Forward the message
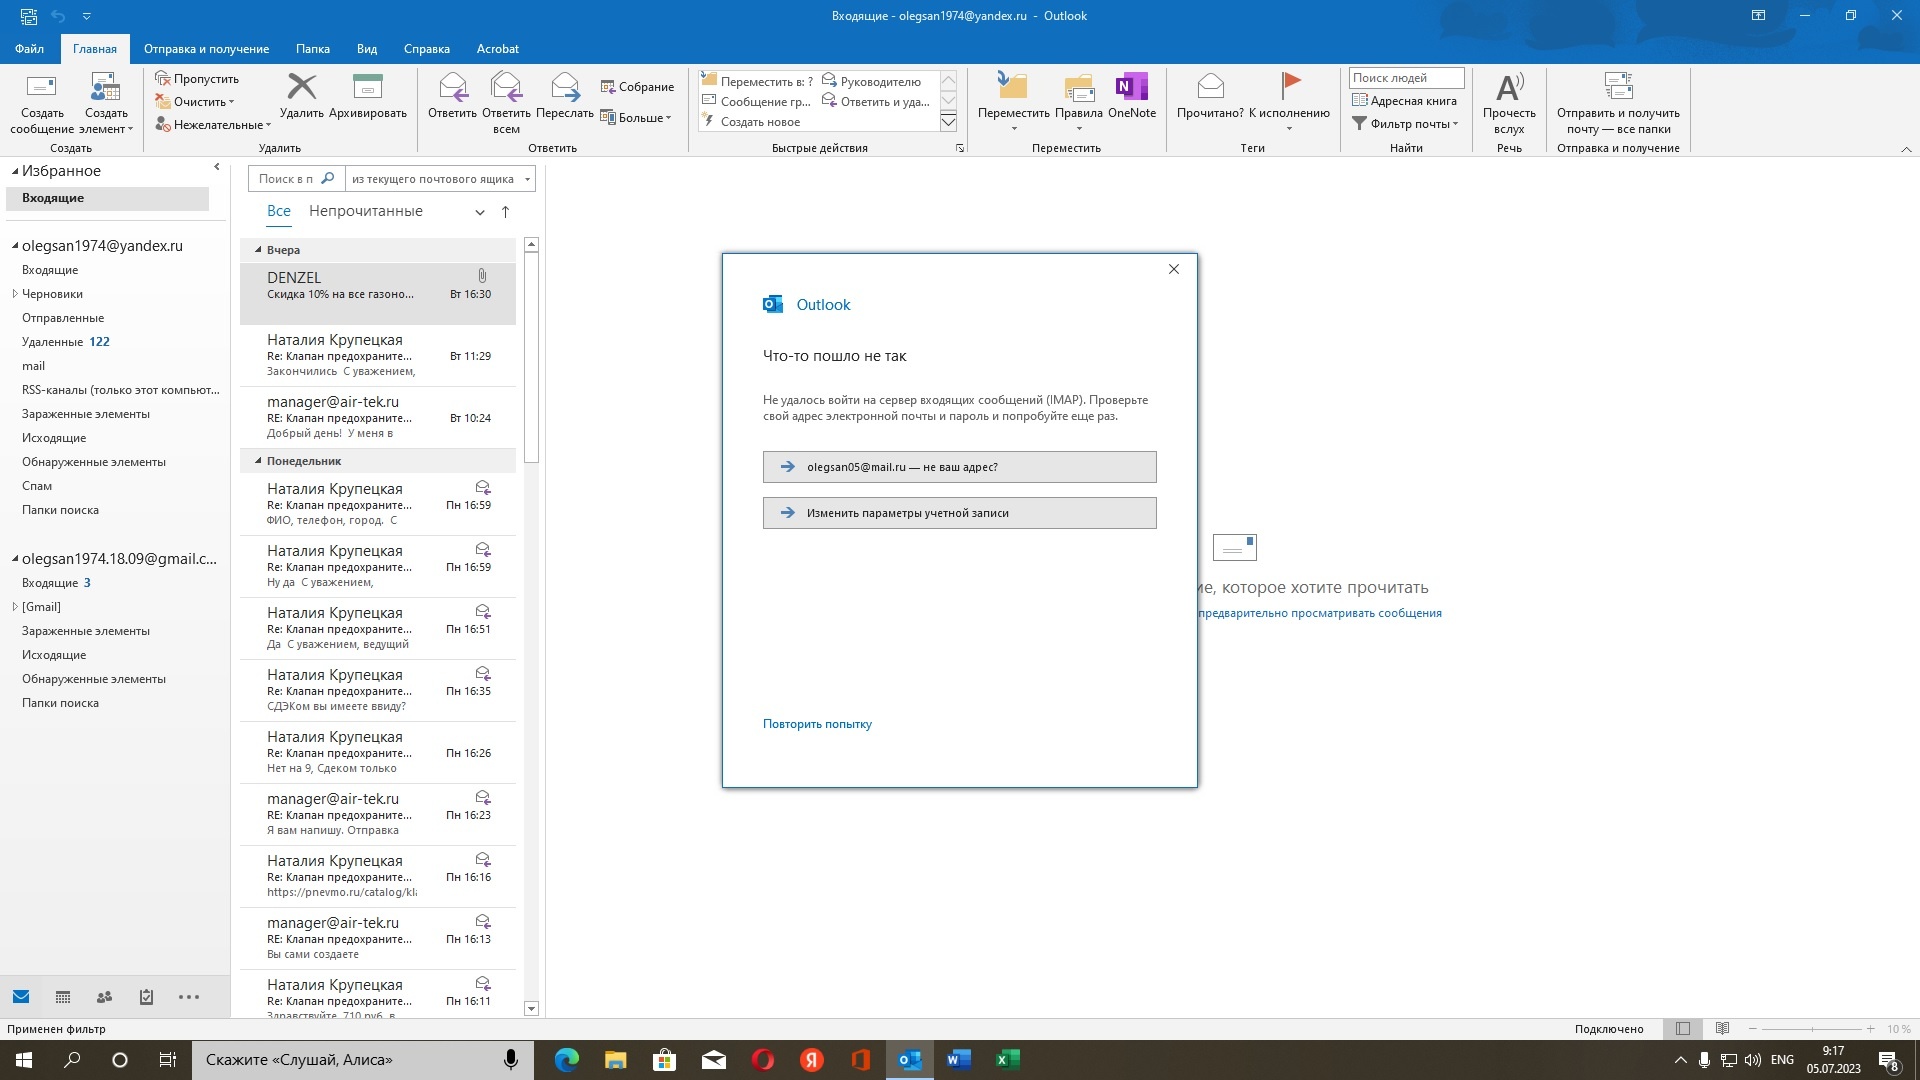Screen dimensions: 1920x1080 point(565,97)
